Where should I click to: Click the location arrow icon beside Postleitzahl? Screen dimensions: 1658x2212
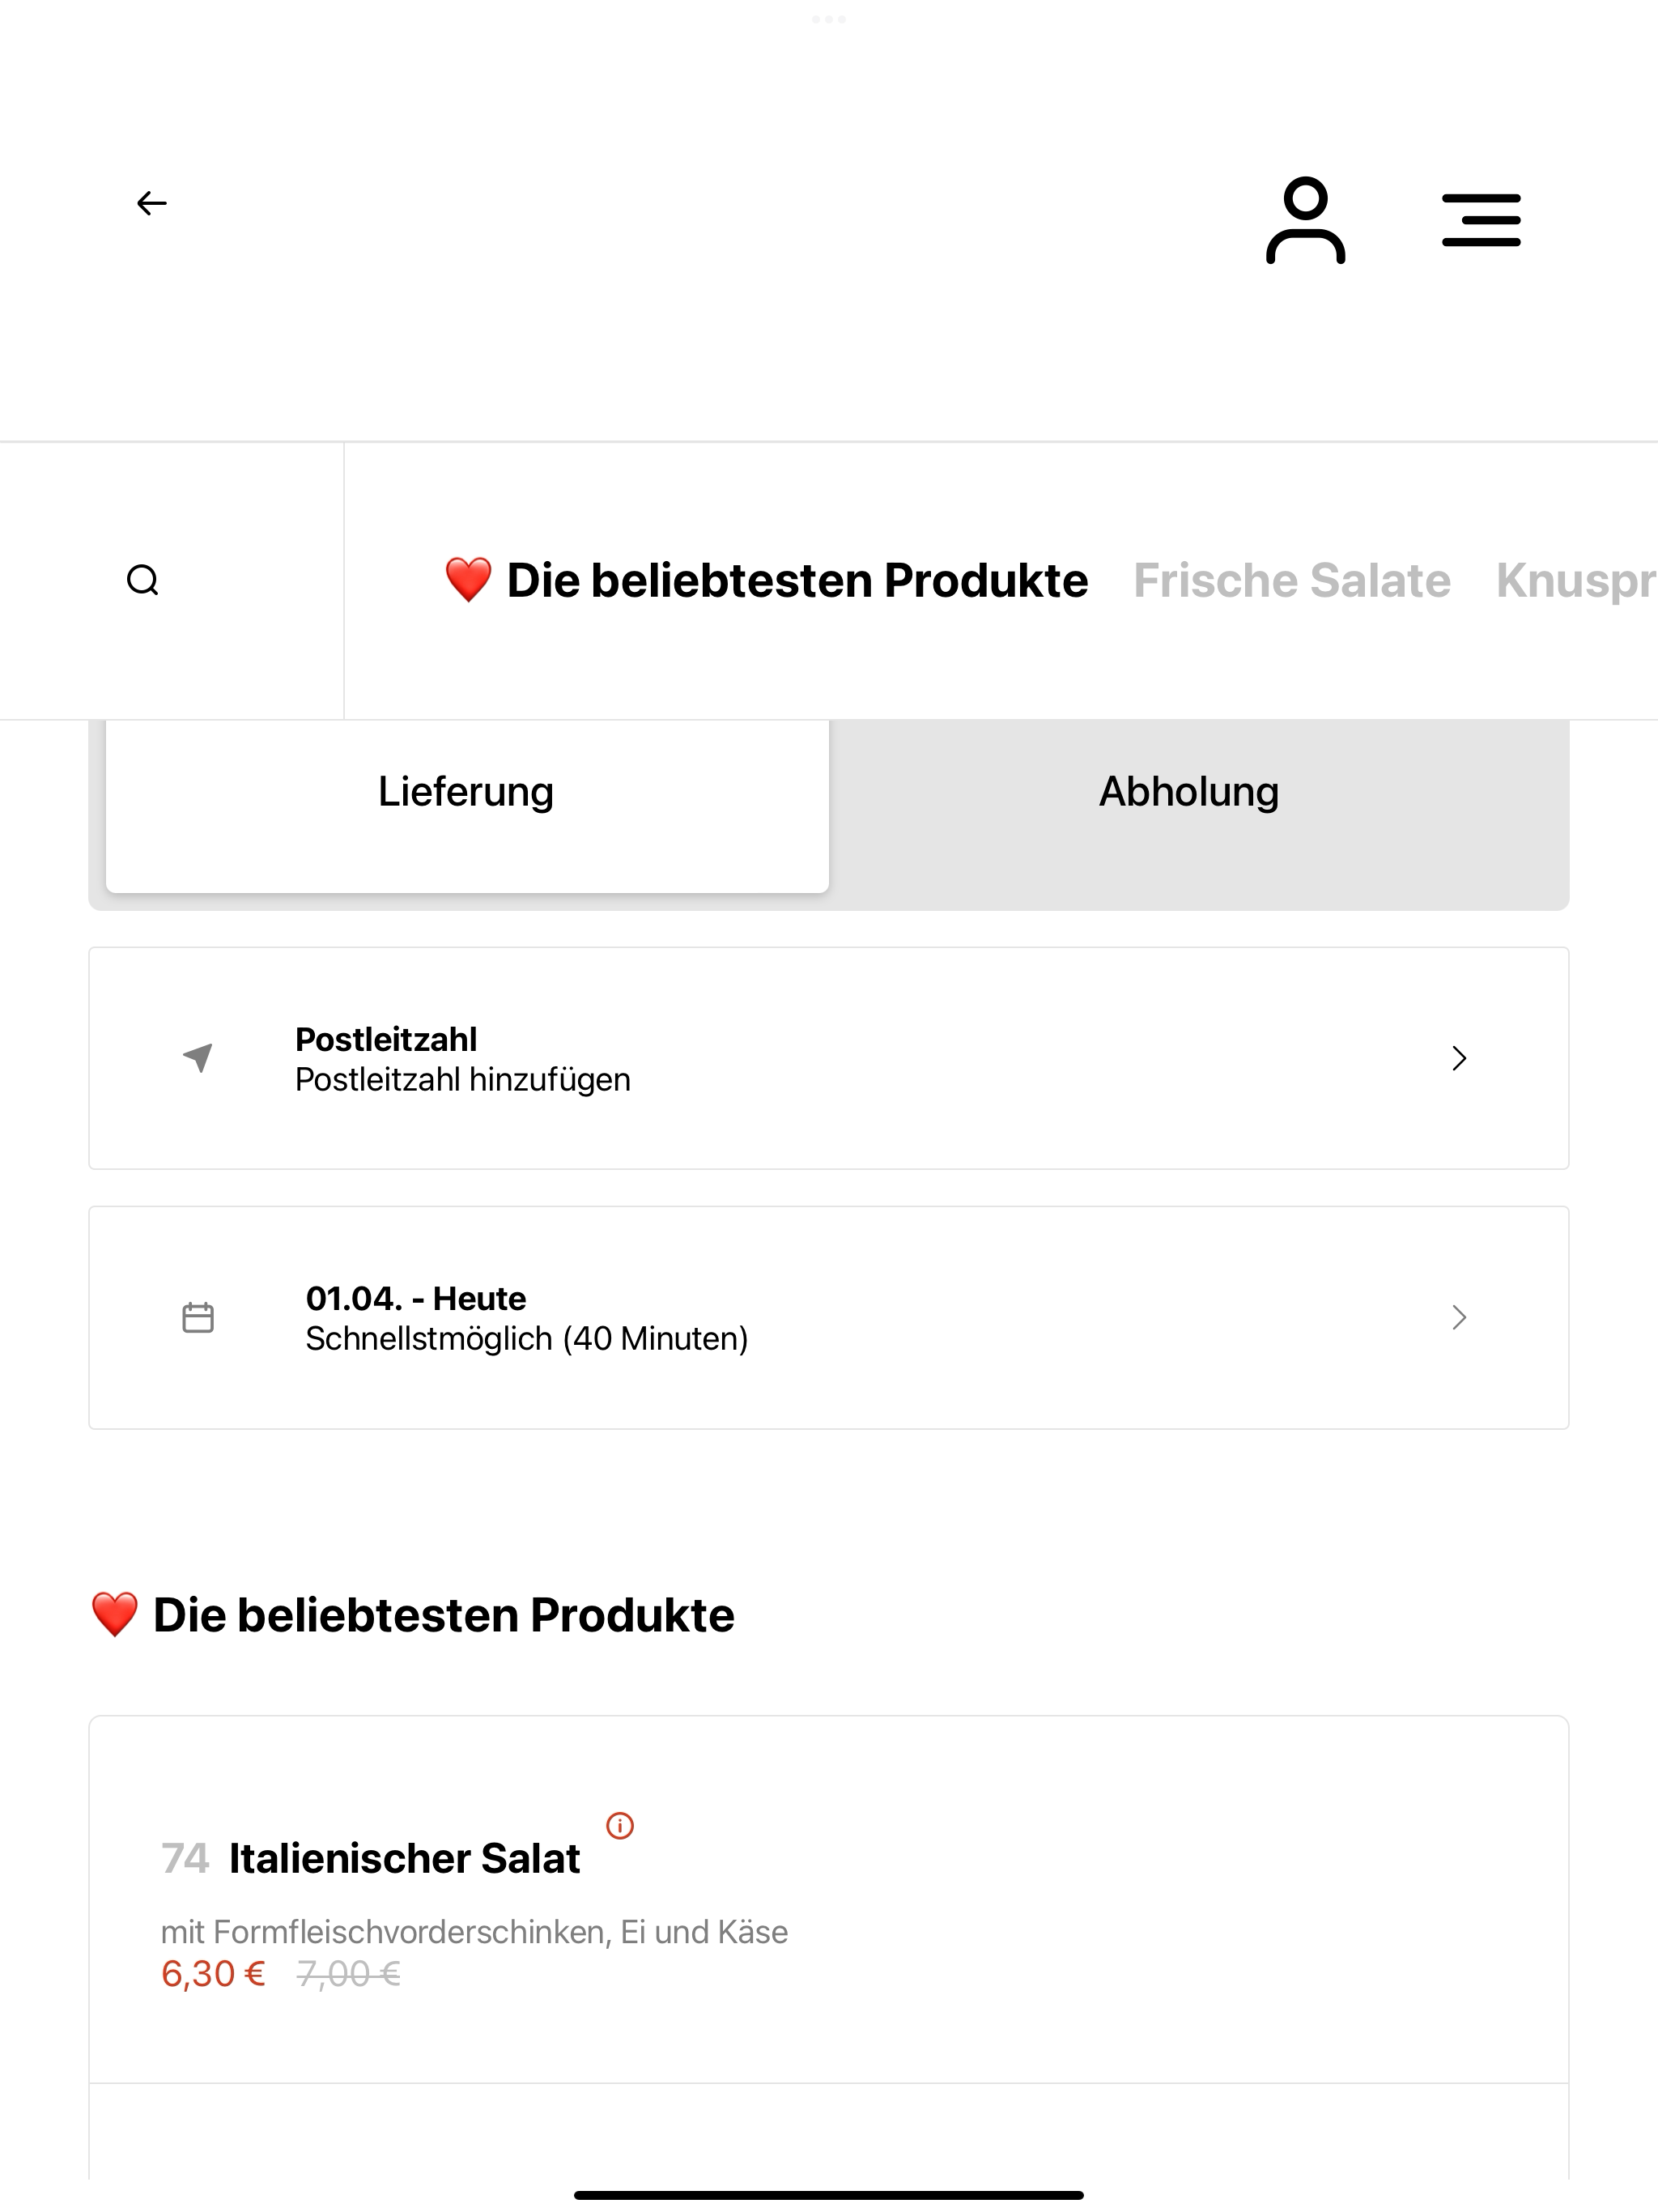pos(198,1057)
